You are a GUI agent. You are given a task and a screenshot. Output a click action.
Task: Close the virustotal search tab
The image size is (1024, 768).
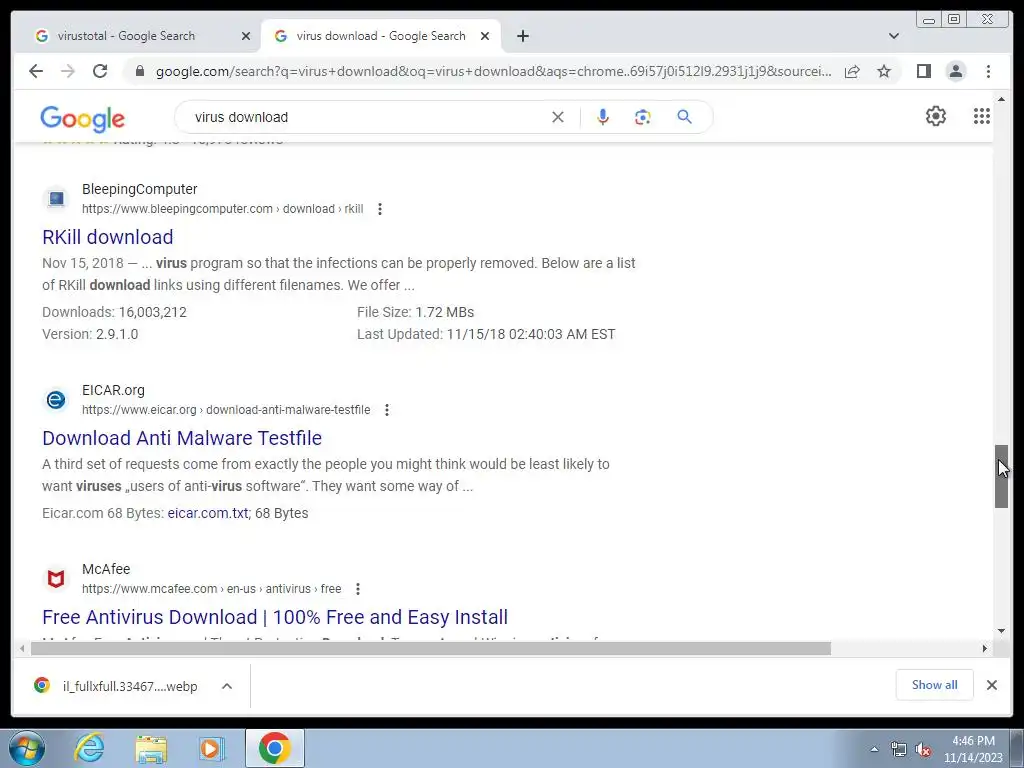[x=246, y=36]
